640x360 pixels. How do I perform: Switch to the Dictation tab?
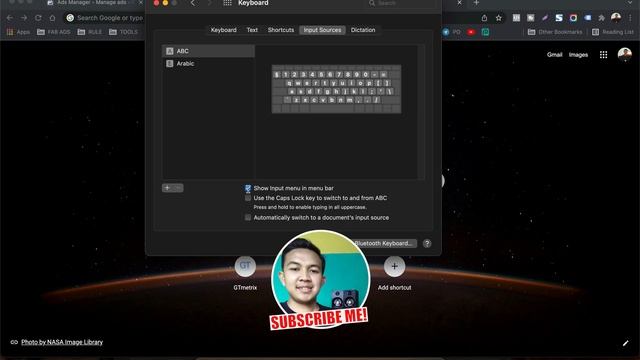click(363, 30)
